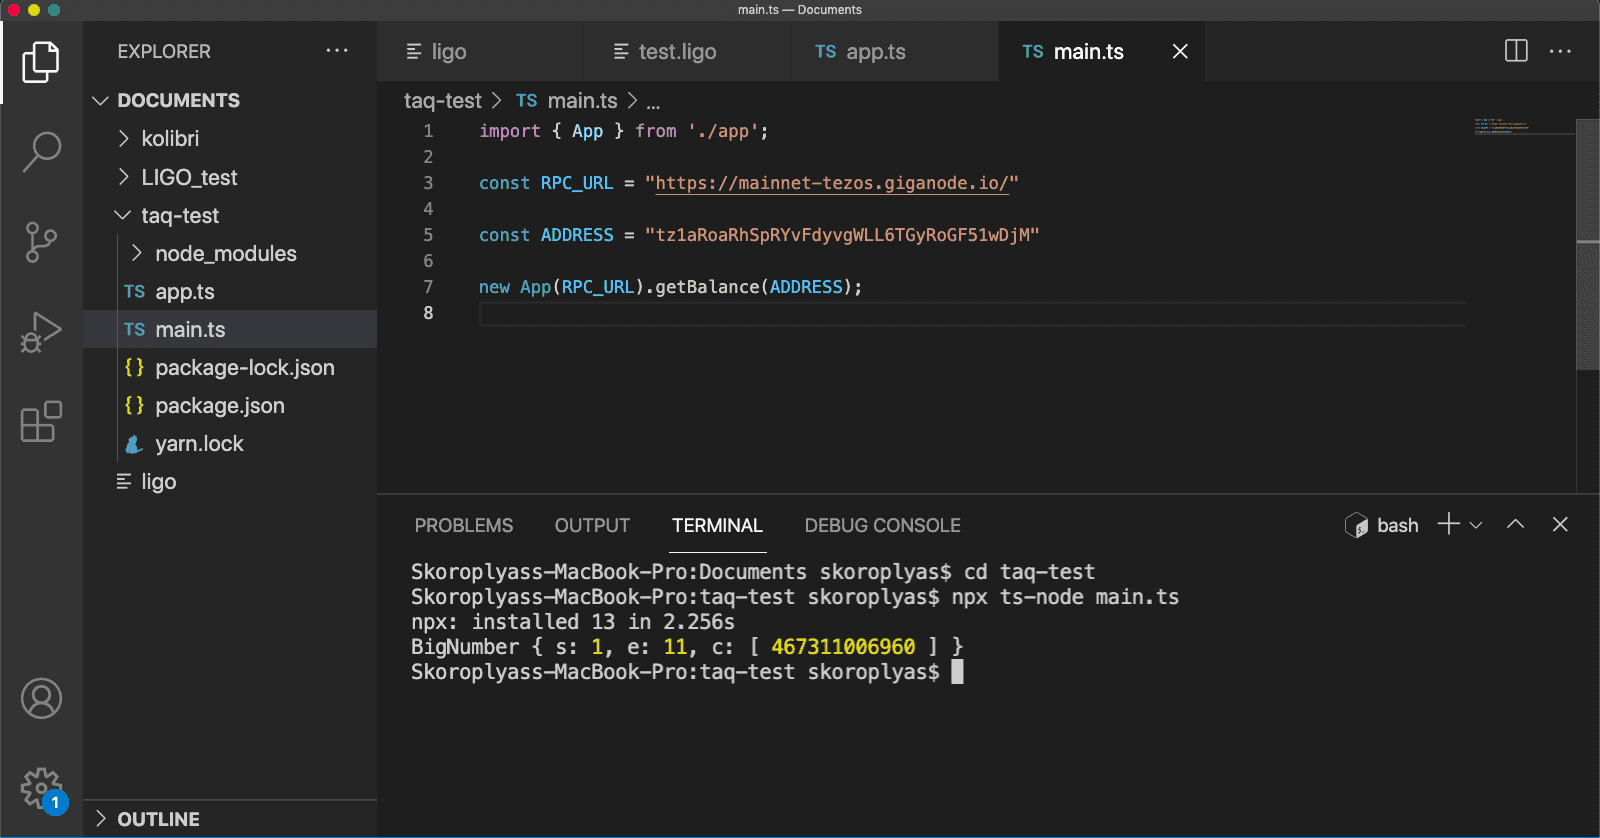Open terminal launch profile dropdown arrow
The height and width of the screenshot is (838, 1600).
(1476, 525)
